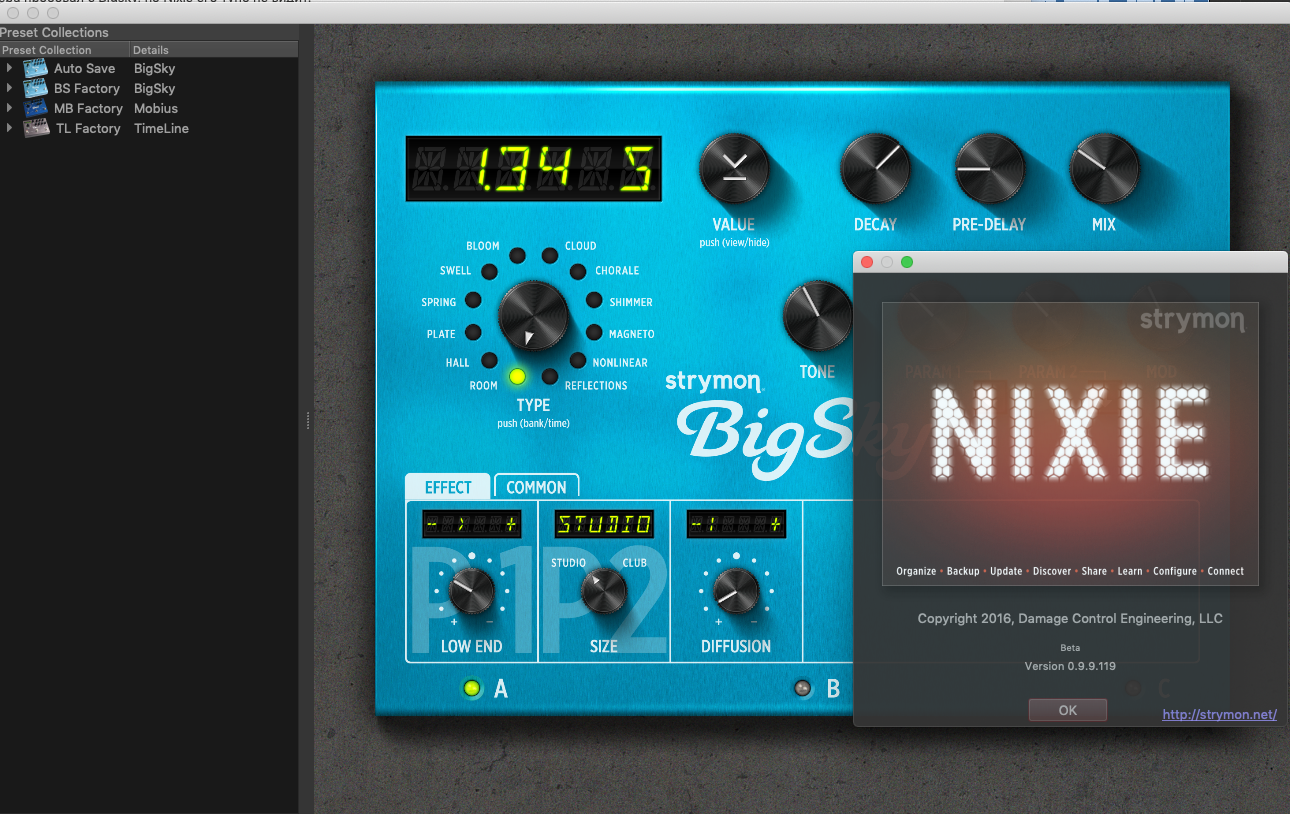Click the Version 0.9.9.119 text

point(1070,666)
